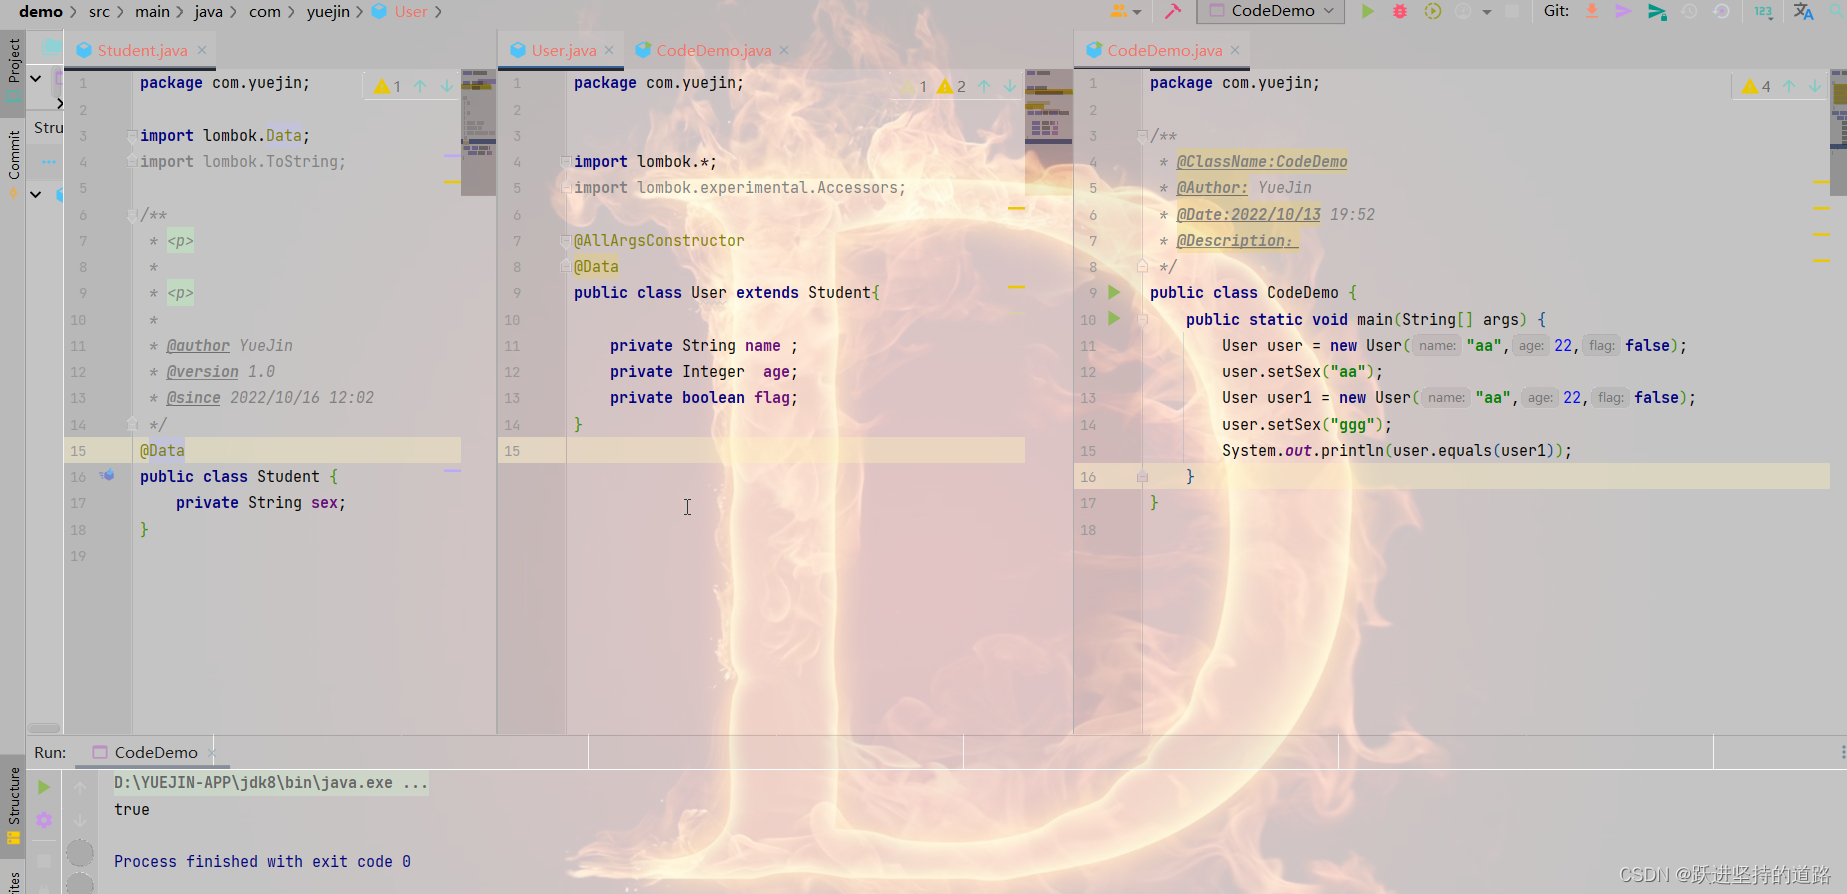Open the Code With Me users icon
Image resolution: width=1847 pixels, height=894 pixels.
[x=1125, y=11]
